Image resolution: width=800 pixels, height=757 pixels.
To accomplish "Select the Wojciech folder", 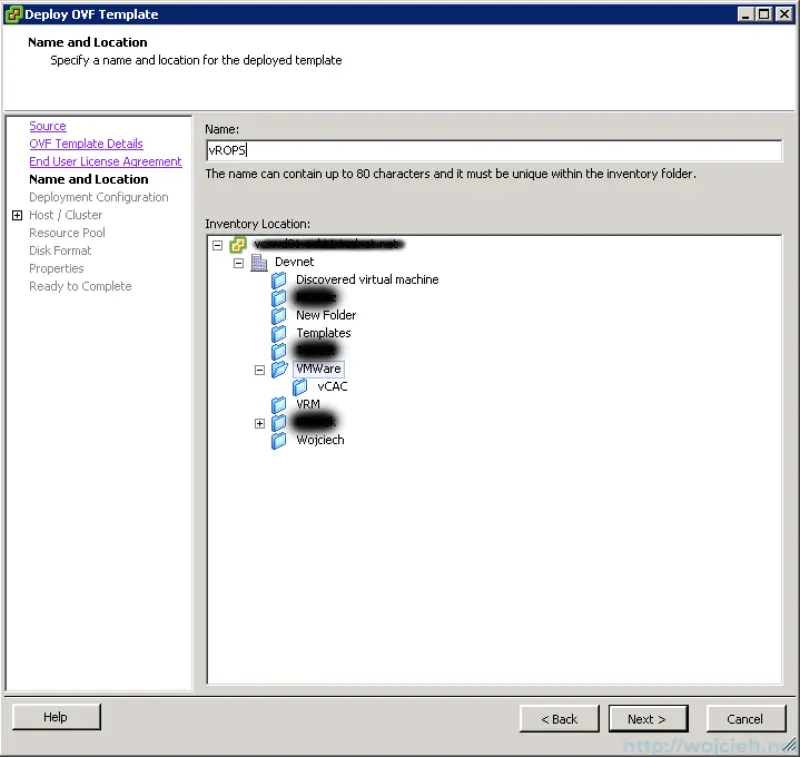I will click(x=321, y=440).
